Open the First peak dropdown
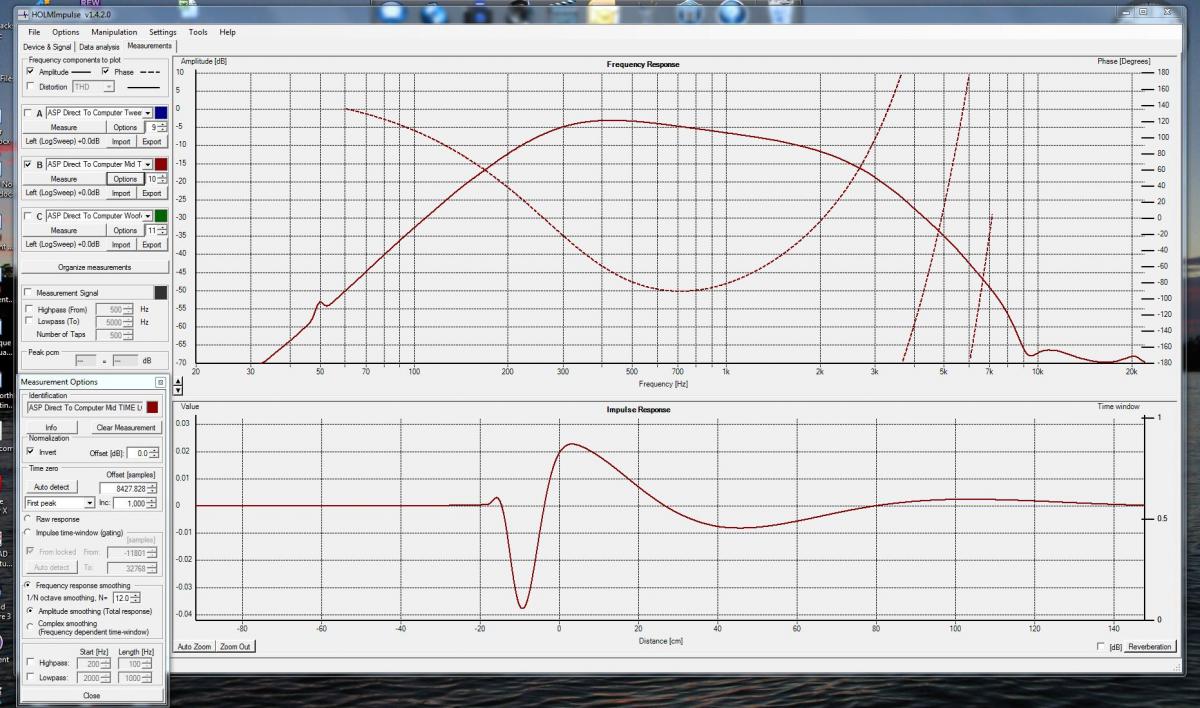This screenshot has width=1200, height=708. (x=90, y=503)
